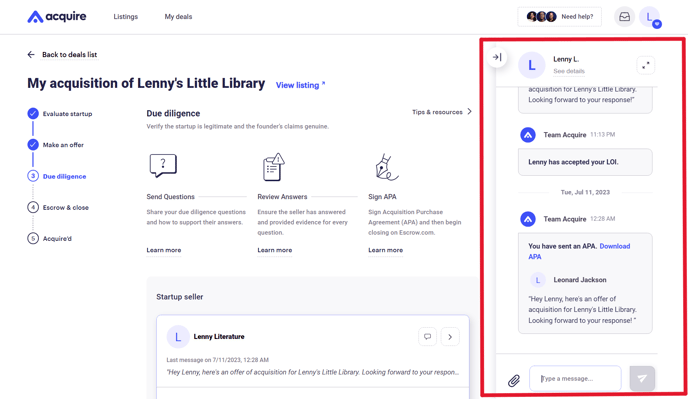
Task: Click the Lenny Literature avatar
Action: point(178,337)
